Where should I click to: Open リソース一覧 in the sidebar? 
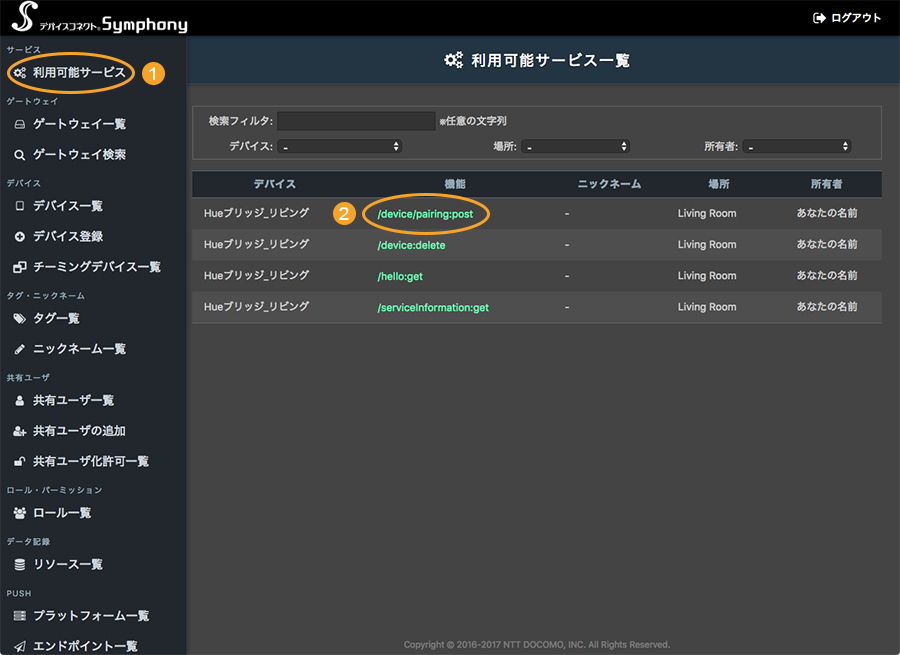coord(68,565)
